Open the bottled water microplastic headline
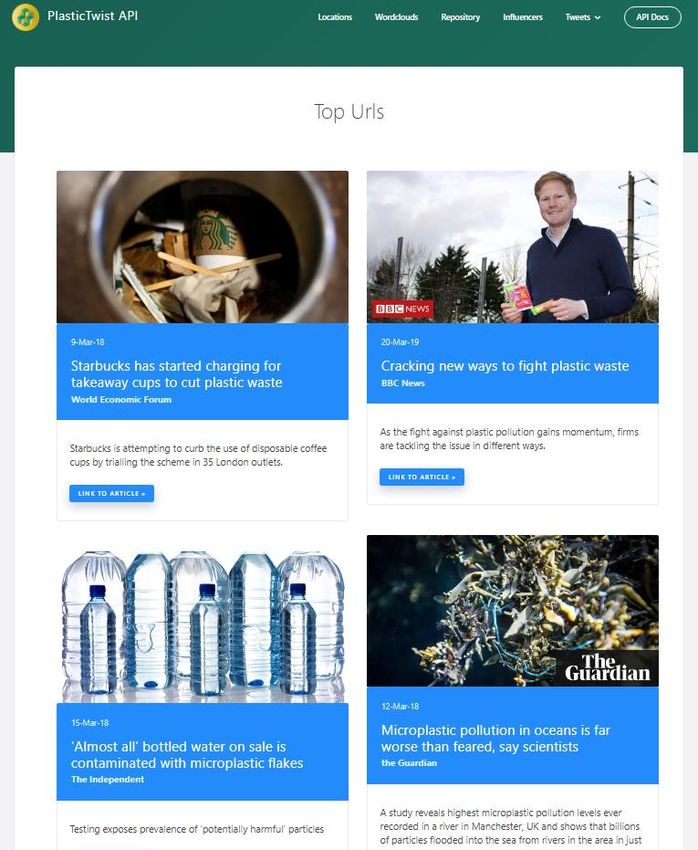This screenshot has width=698, height=850. [186, 755]
